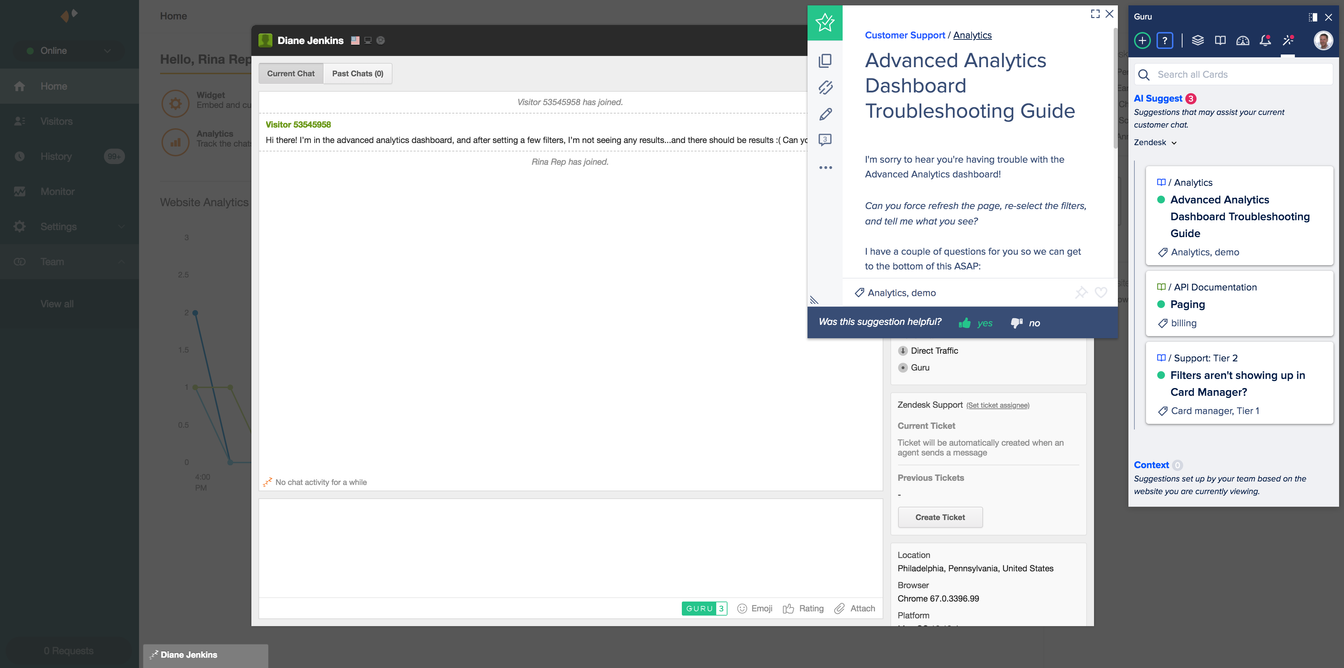
Task: Click in Search all Cards field
Action: pos(1235,74)
